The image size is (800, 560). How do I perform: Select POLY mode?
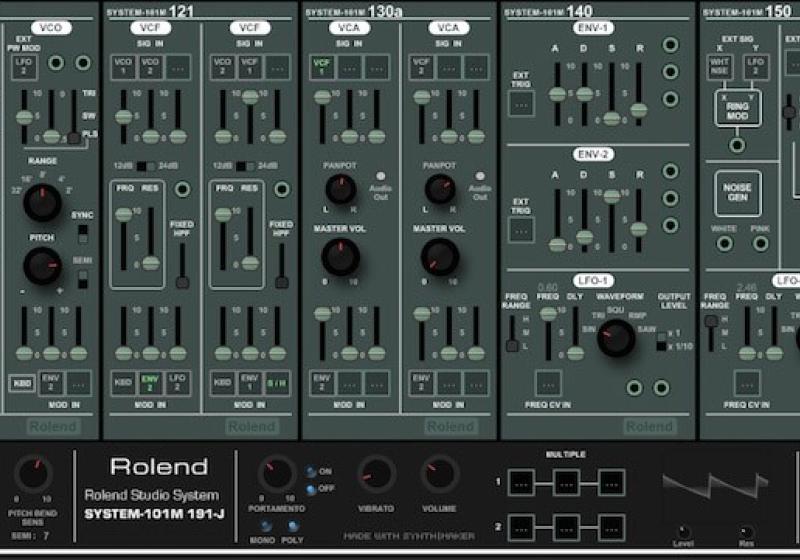coord(293,526)
